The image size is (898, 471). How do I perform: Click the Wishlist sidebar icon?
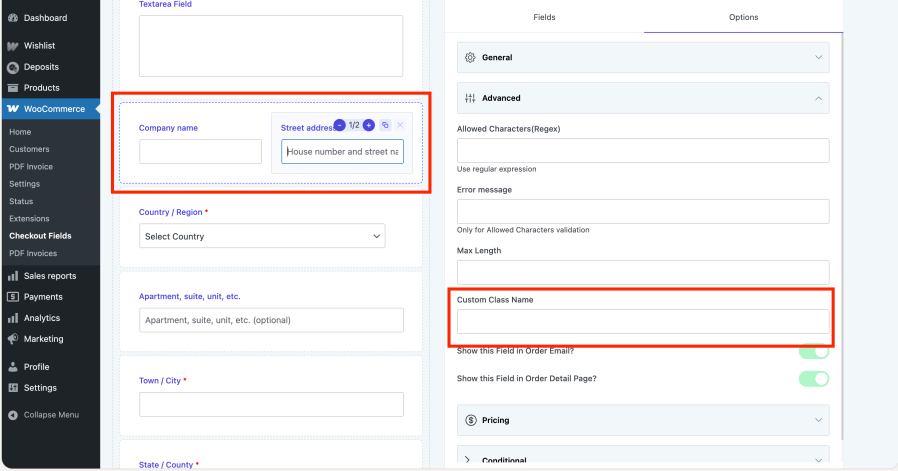(x=13, y=46)
